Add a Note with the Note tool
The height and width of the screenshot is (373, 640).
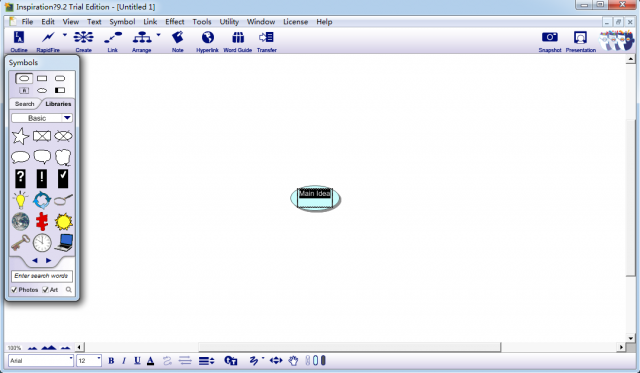point(177,41)
